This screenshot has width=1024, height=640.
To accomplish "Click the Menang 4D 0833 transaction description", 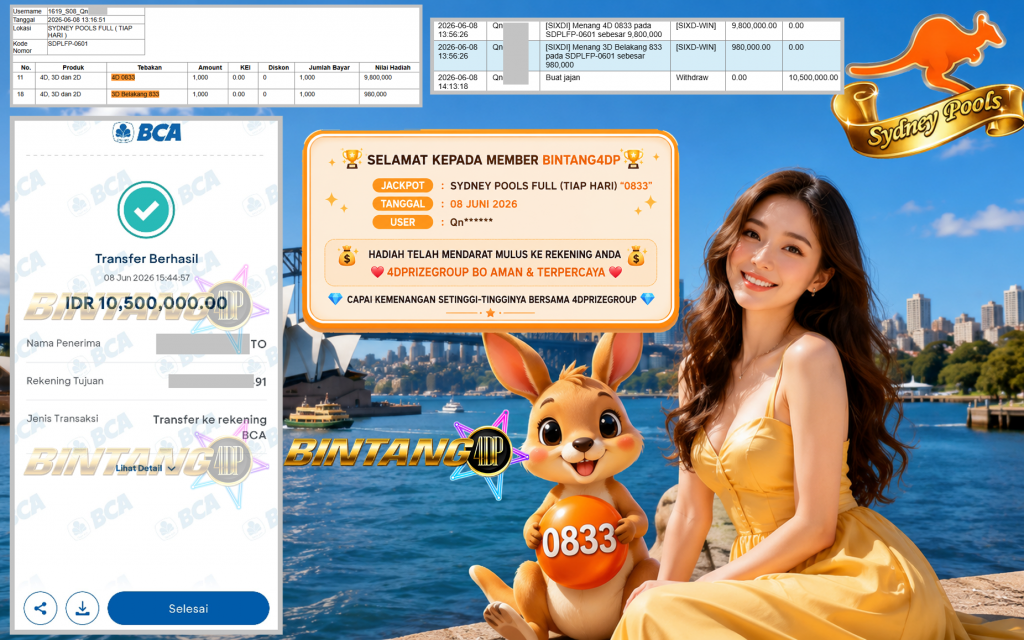I will 604,30.
